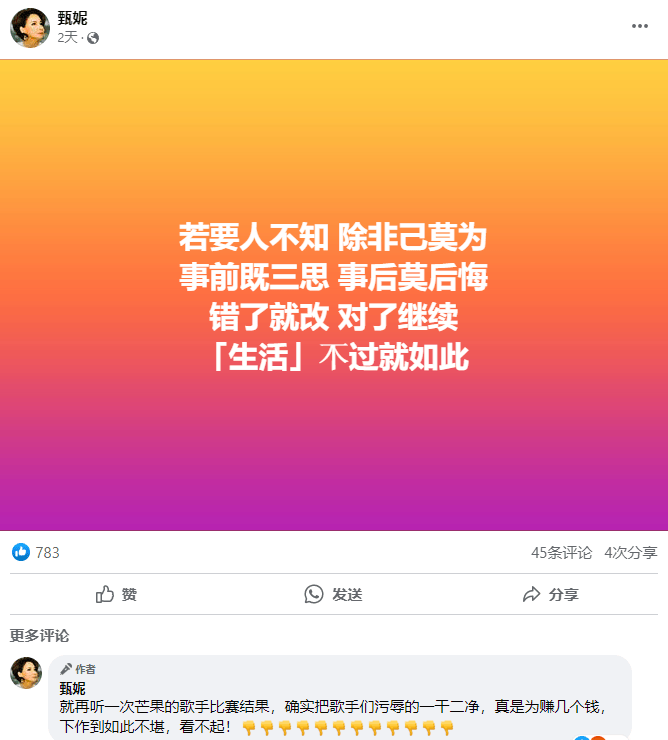Click the commenter avatar beside the comment
This screenshot has height=740, width=668.
(x=26, y=673)
